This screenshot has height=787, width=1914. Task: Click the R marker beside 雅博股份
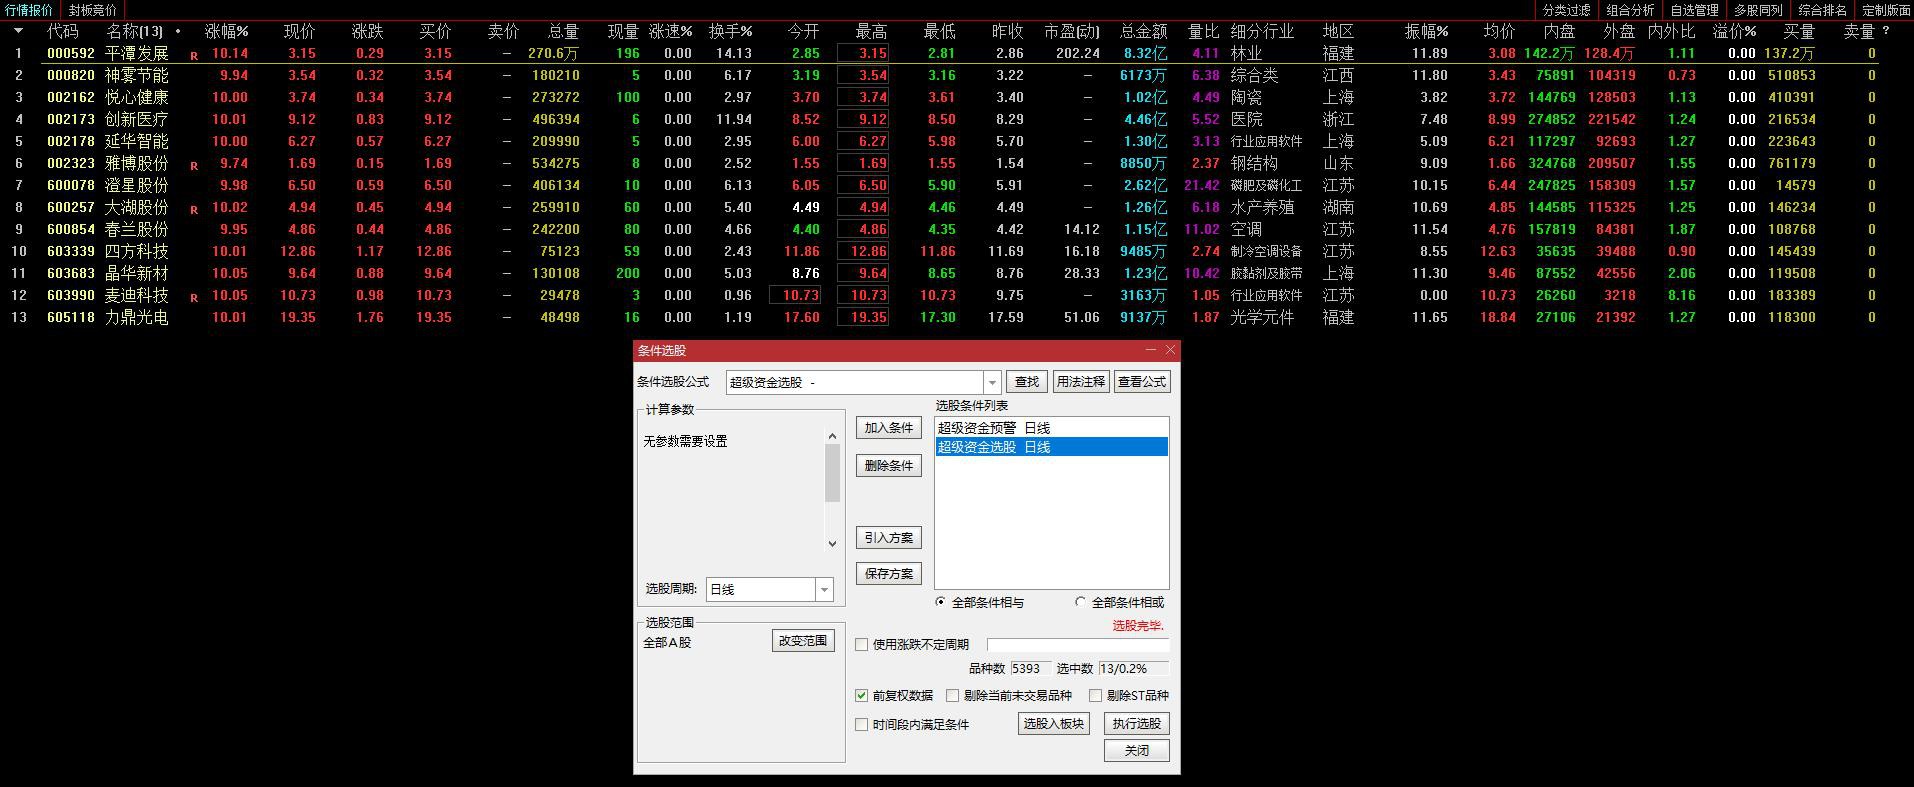pyautogui.click(x=194, y=166)
